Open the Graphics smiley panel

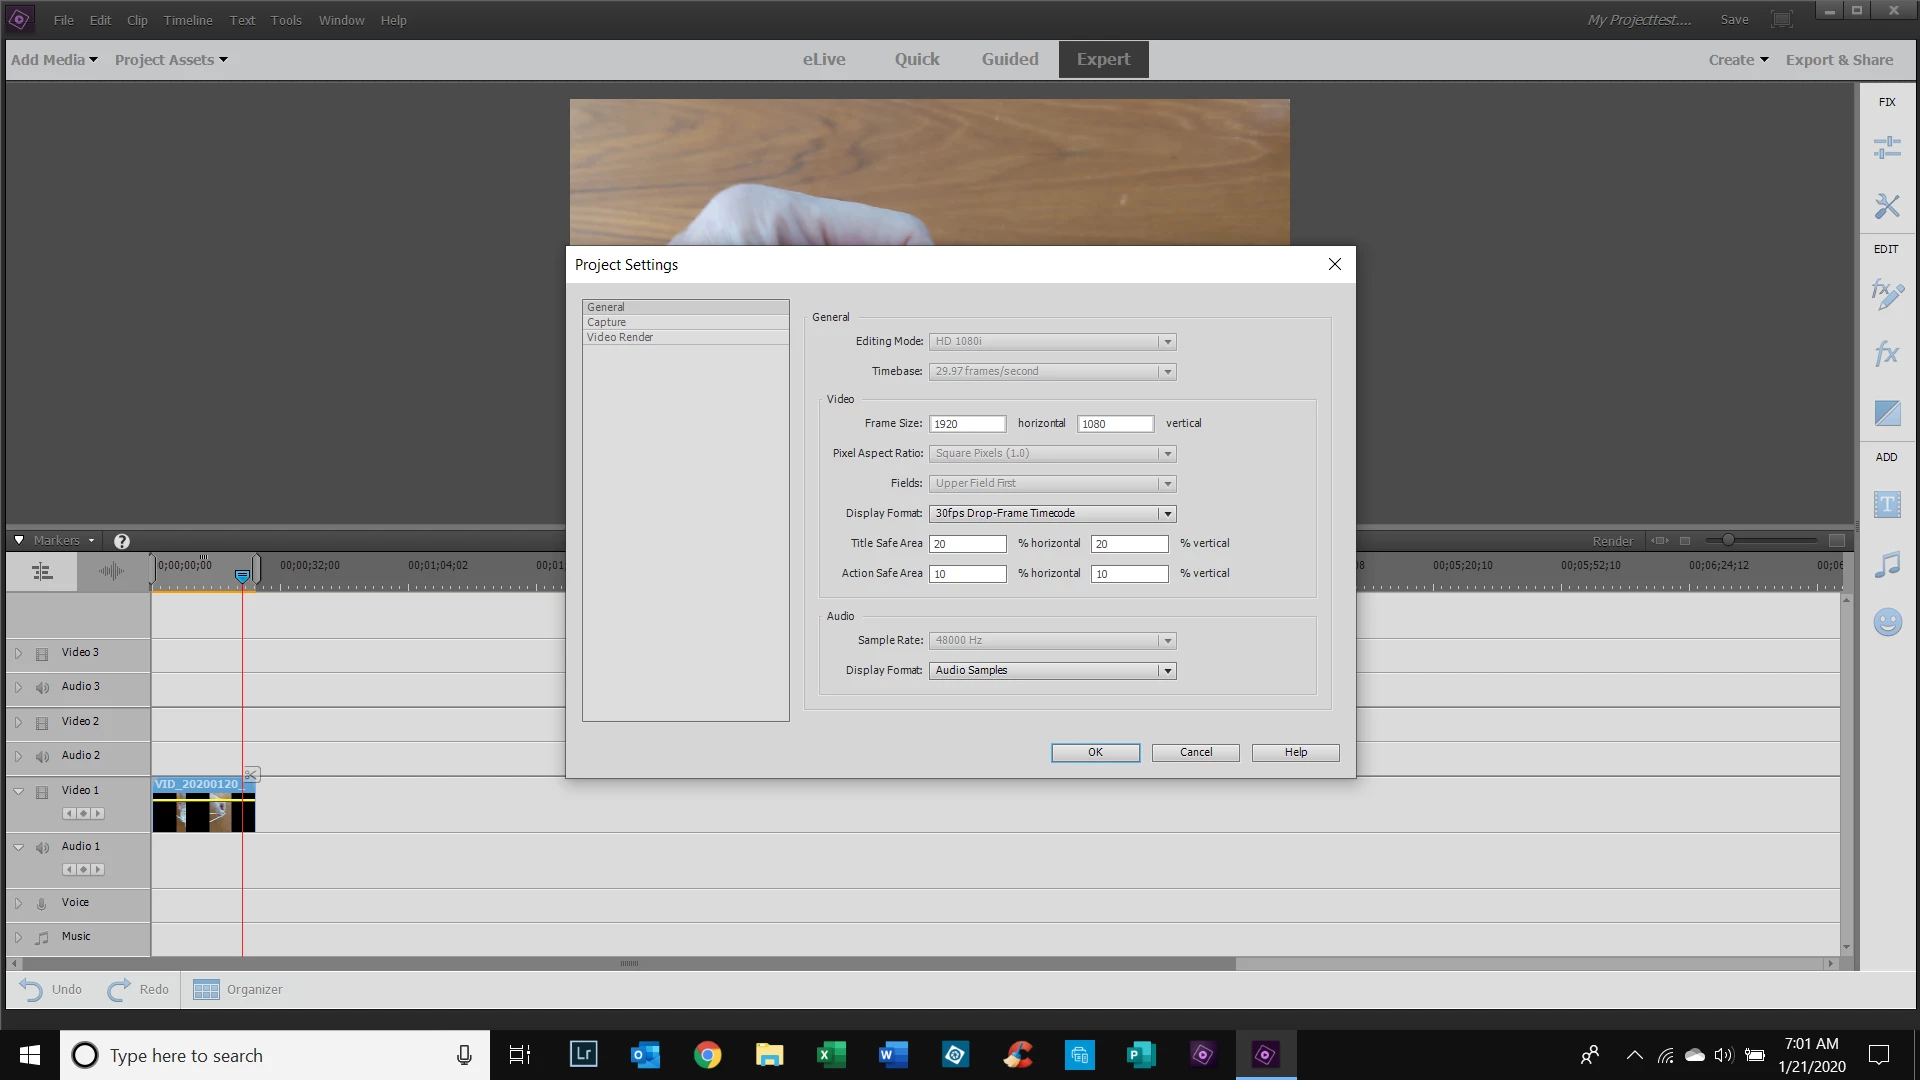tap(1887, 622)
